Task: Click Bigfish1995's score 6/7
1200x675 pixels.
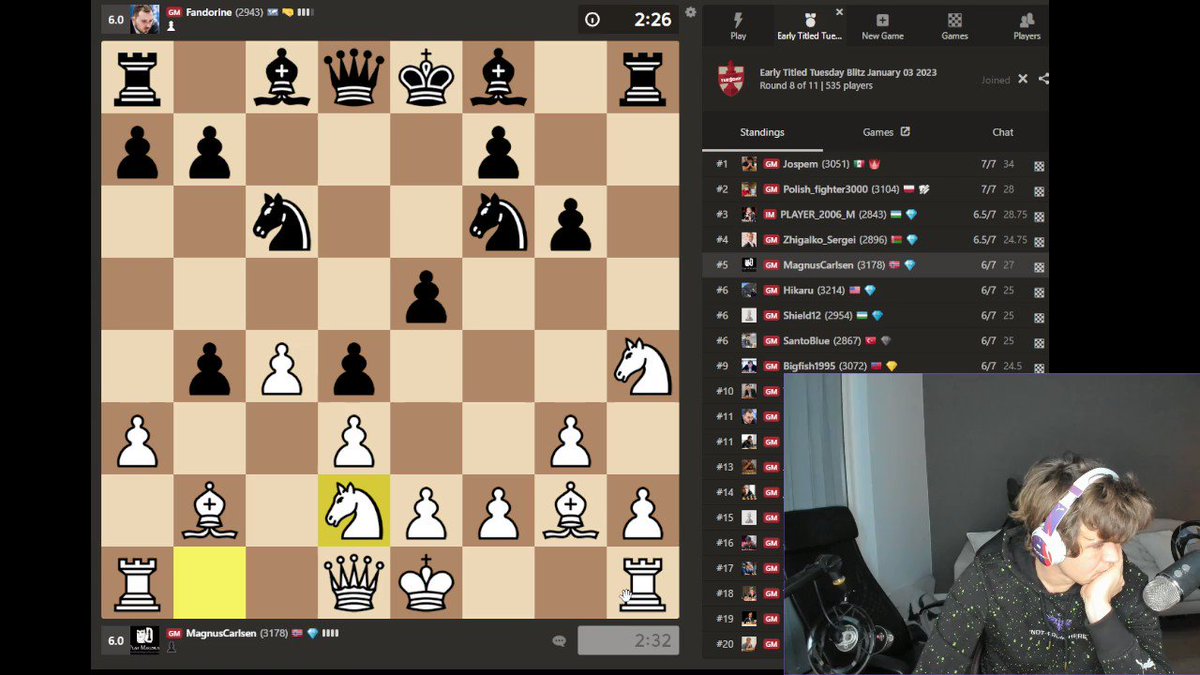Action: click(x=988, y=366)
